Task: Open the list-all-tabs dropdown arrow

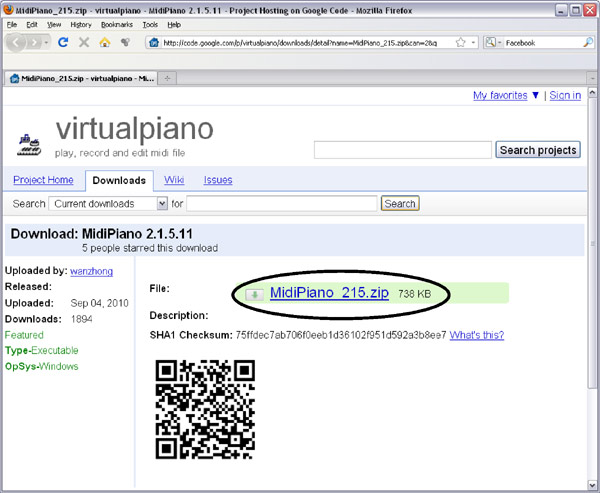Action: (592, 78)
